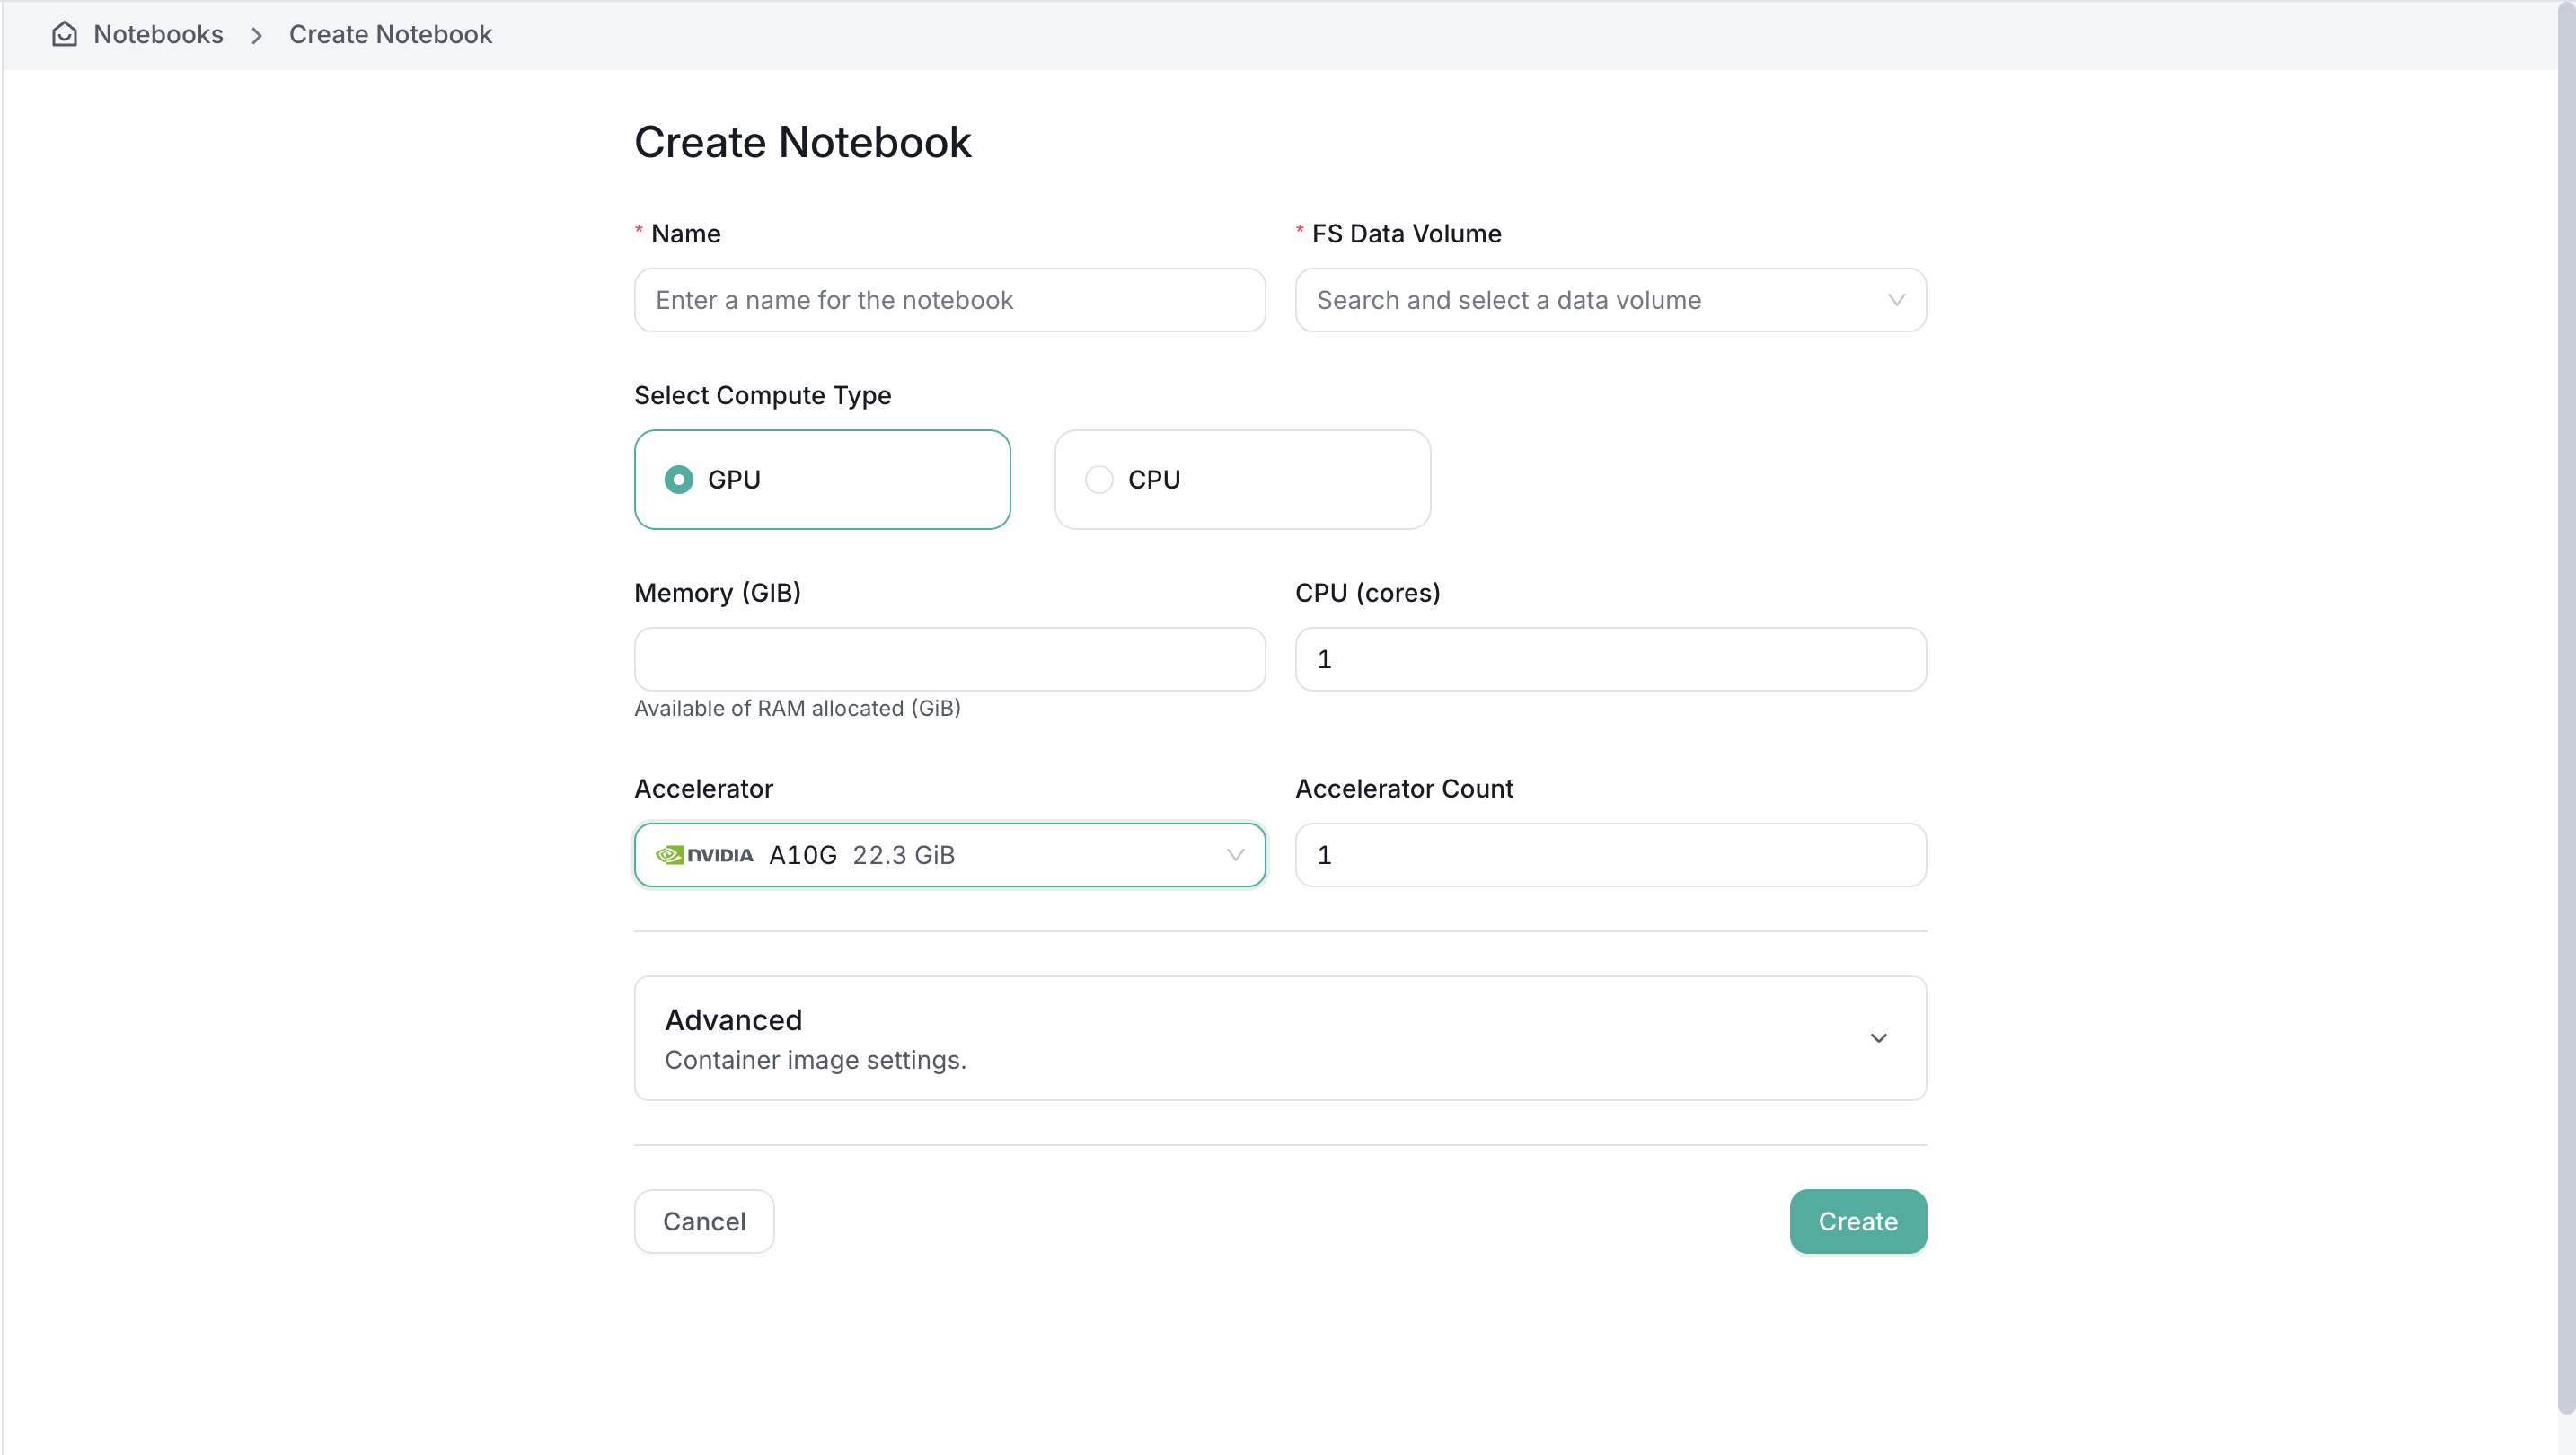
Task: Go to Notebooks breadcrumb link
Action: 158,34
